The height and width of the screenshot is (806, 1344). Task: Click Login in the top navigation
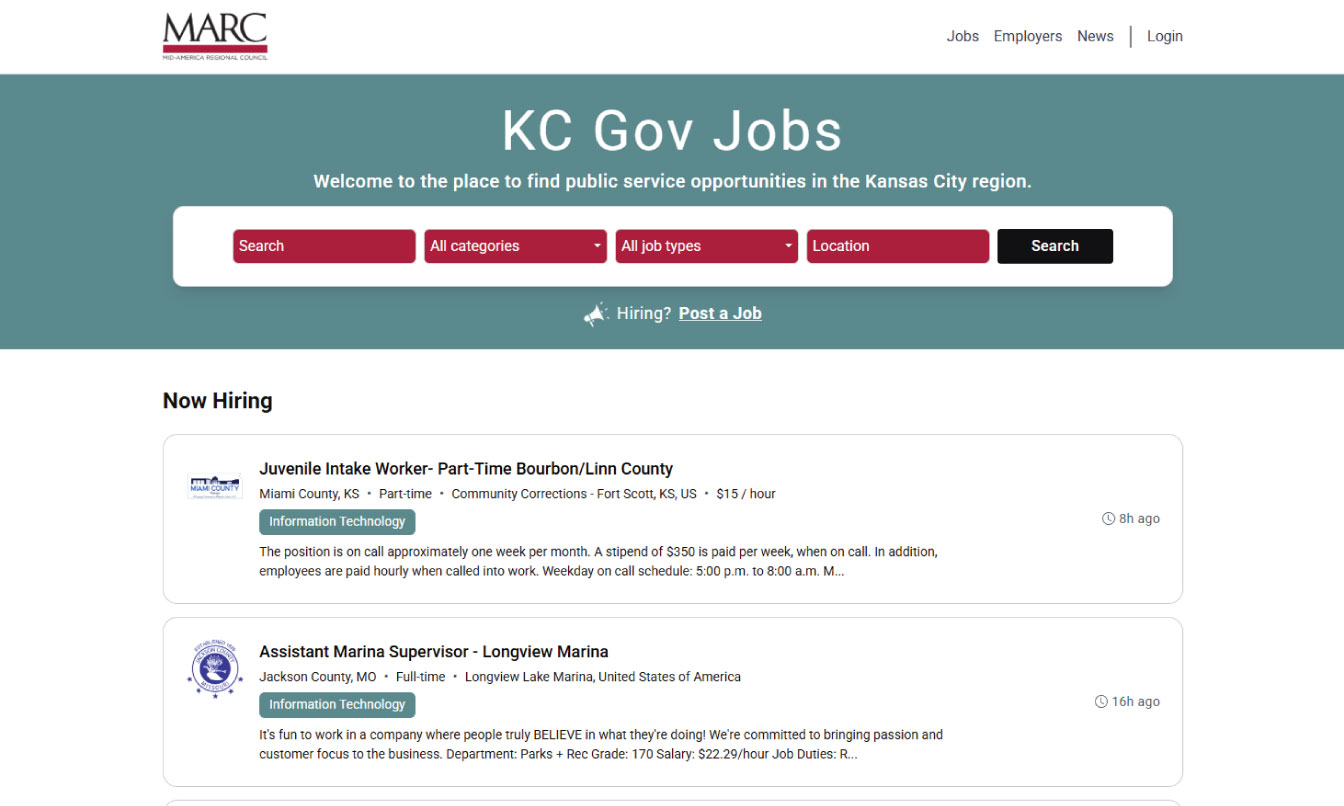point(1164,36)
